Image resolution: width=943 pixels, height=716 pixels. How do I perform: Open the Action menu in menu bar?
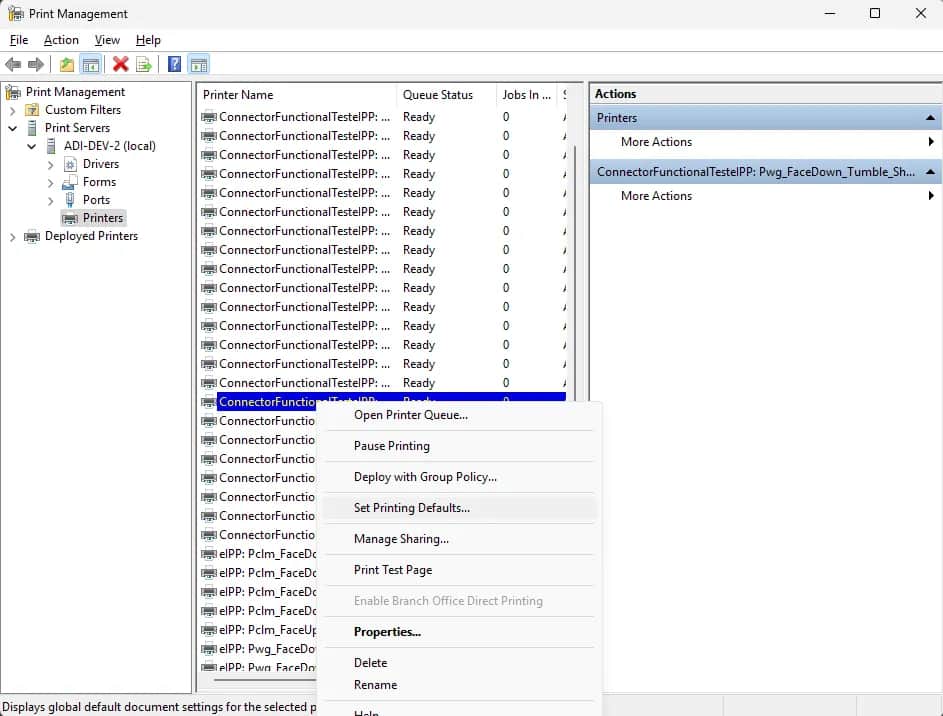(61, 40)
